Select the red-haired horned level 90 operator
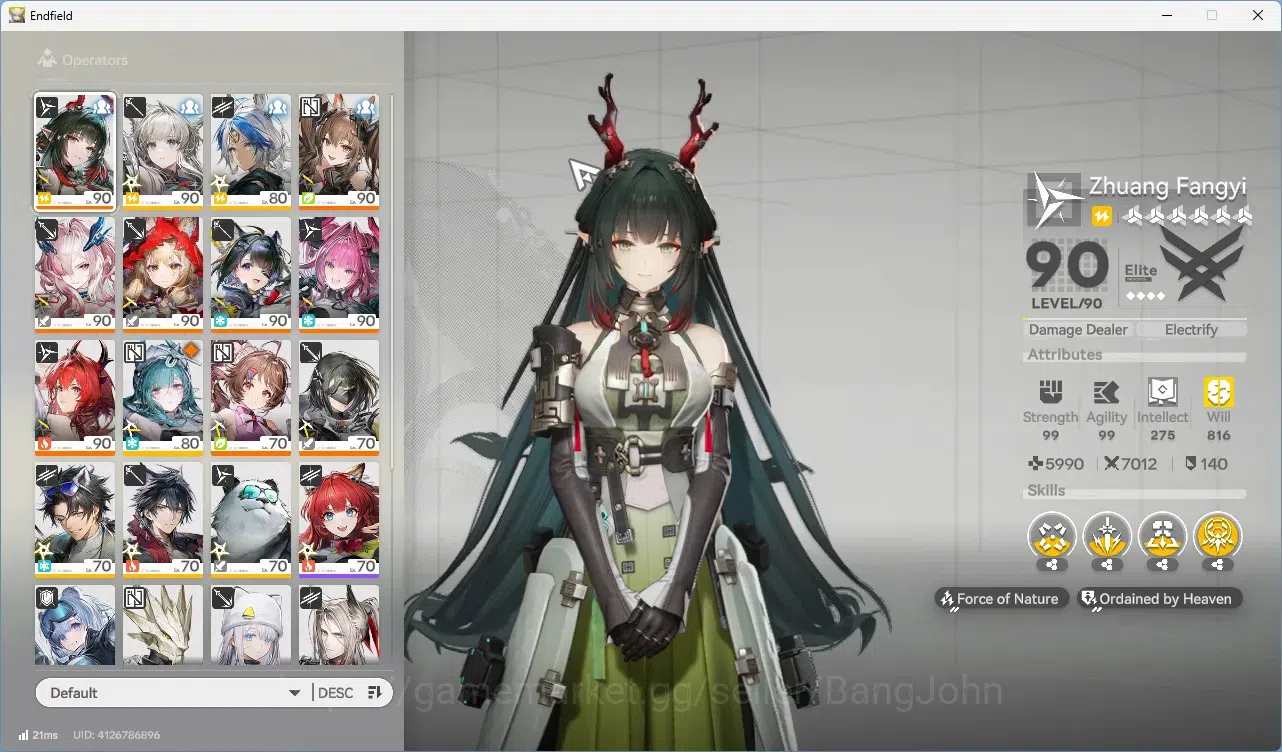 coord(75,397)
